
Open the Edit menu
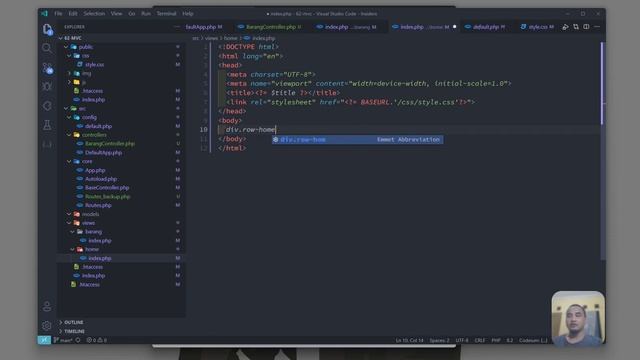coord(73,13)
